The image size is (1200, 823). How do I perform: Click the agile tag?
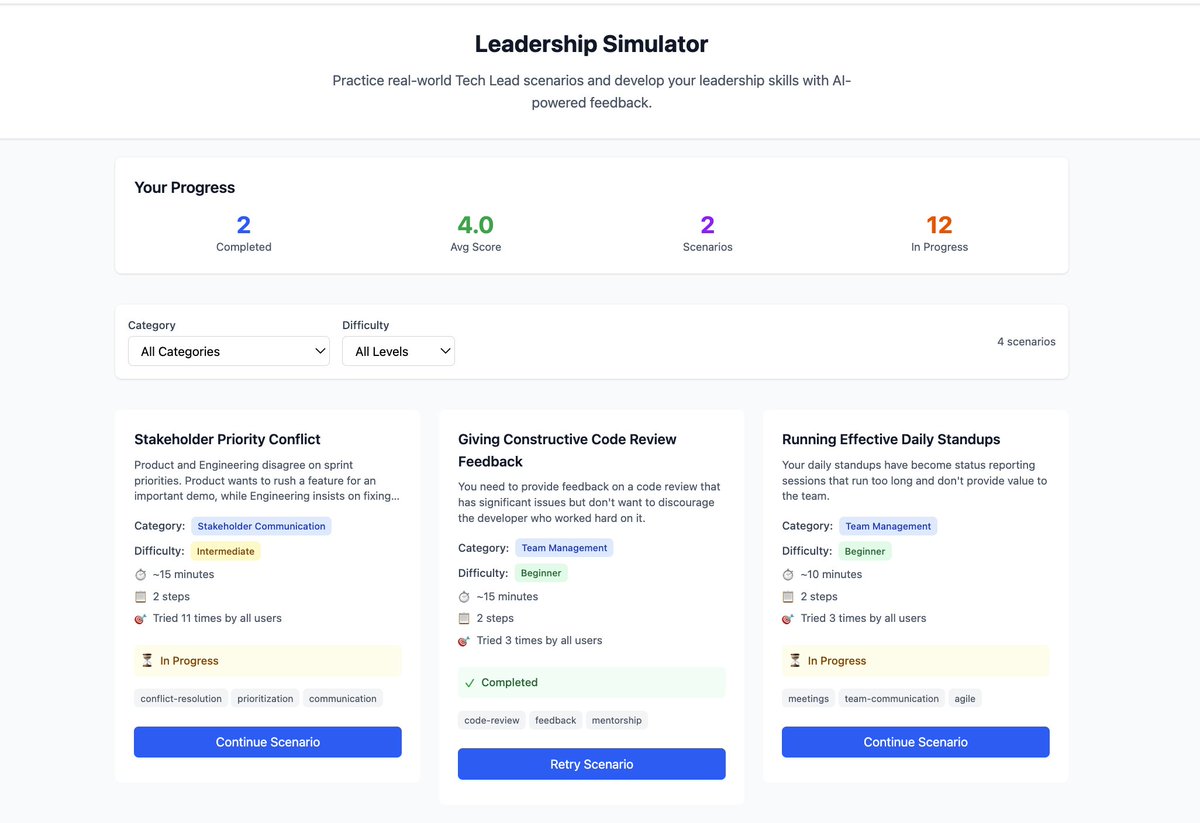tap(965, 699)
